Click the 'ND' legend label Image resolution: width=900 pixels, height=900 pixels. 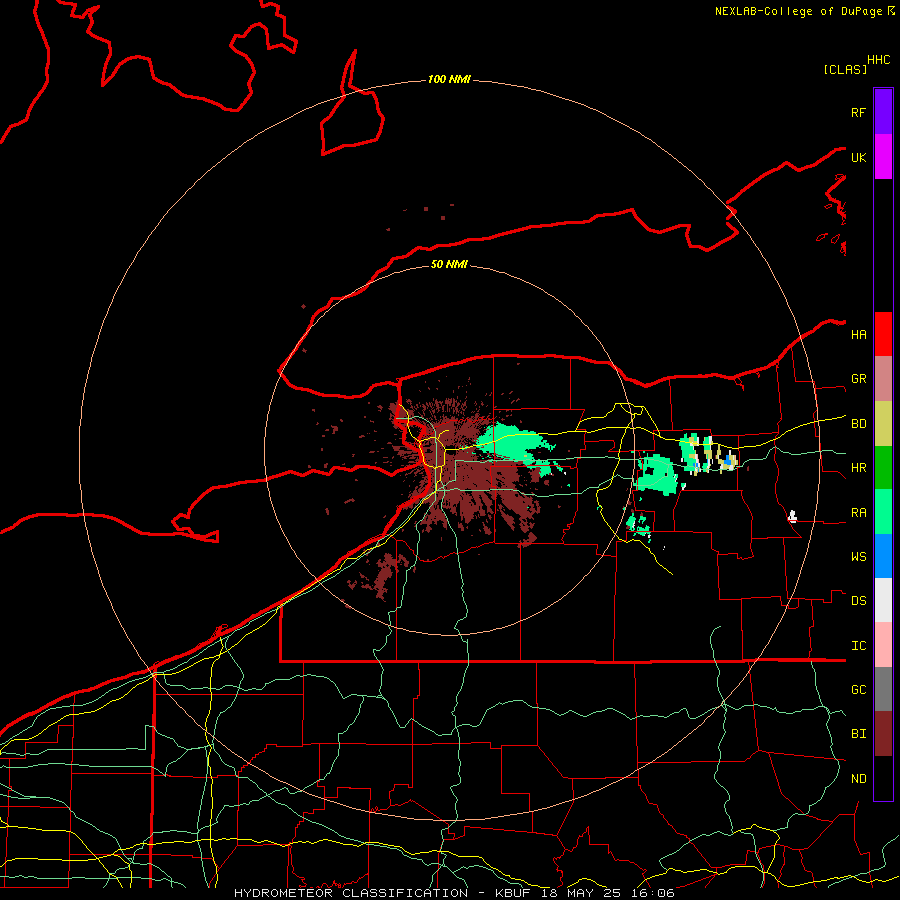(x=858, y=779)
